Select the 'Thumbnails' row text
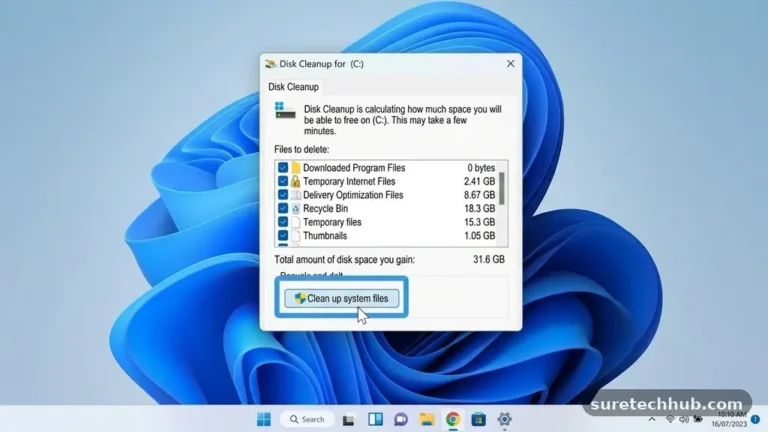This screenshot has width=768, height=432. (x=325, y=236)
